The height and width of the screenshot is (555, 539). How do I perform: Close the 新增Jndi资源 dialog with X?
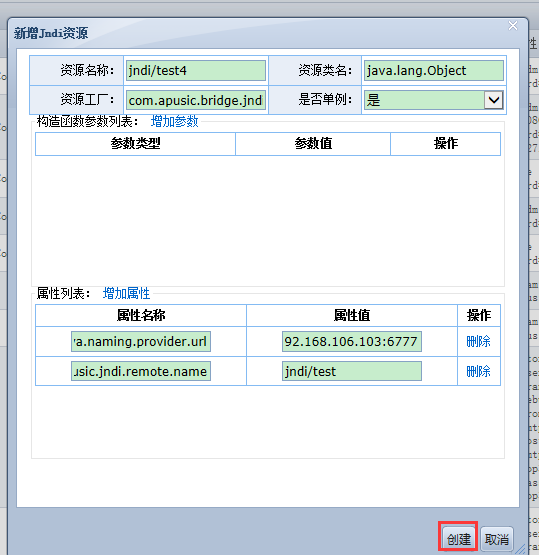[x=513, y=26]
